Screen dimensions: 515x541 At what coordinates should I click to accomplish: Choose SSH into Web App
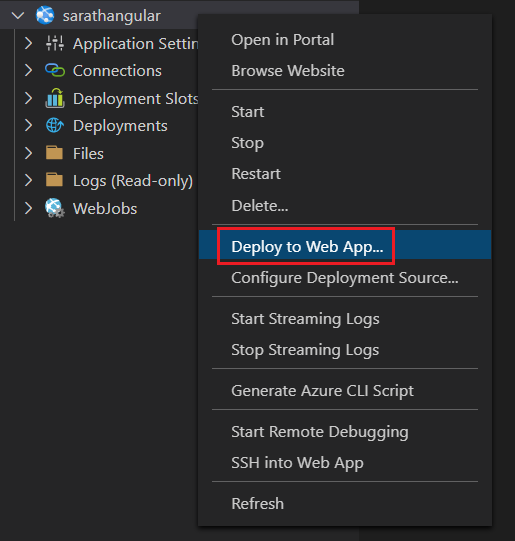[345, 463]
